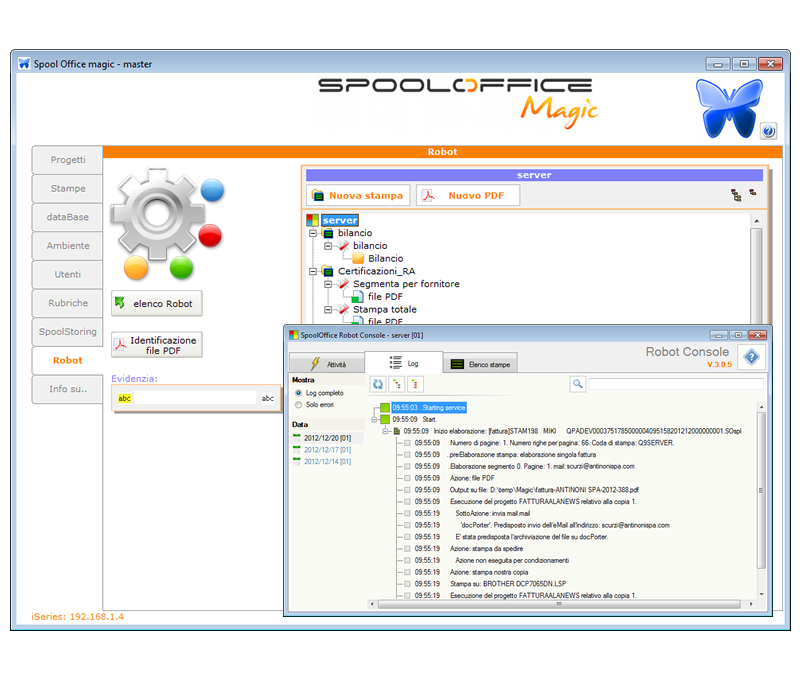The height and width of the screenshot is (680, 800).
Task: Select the Bilancio folder item
Action: 385,259
